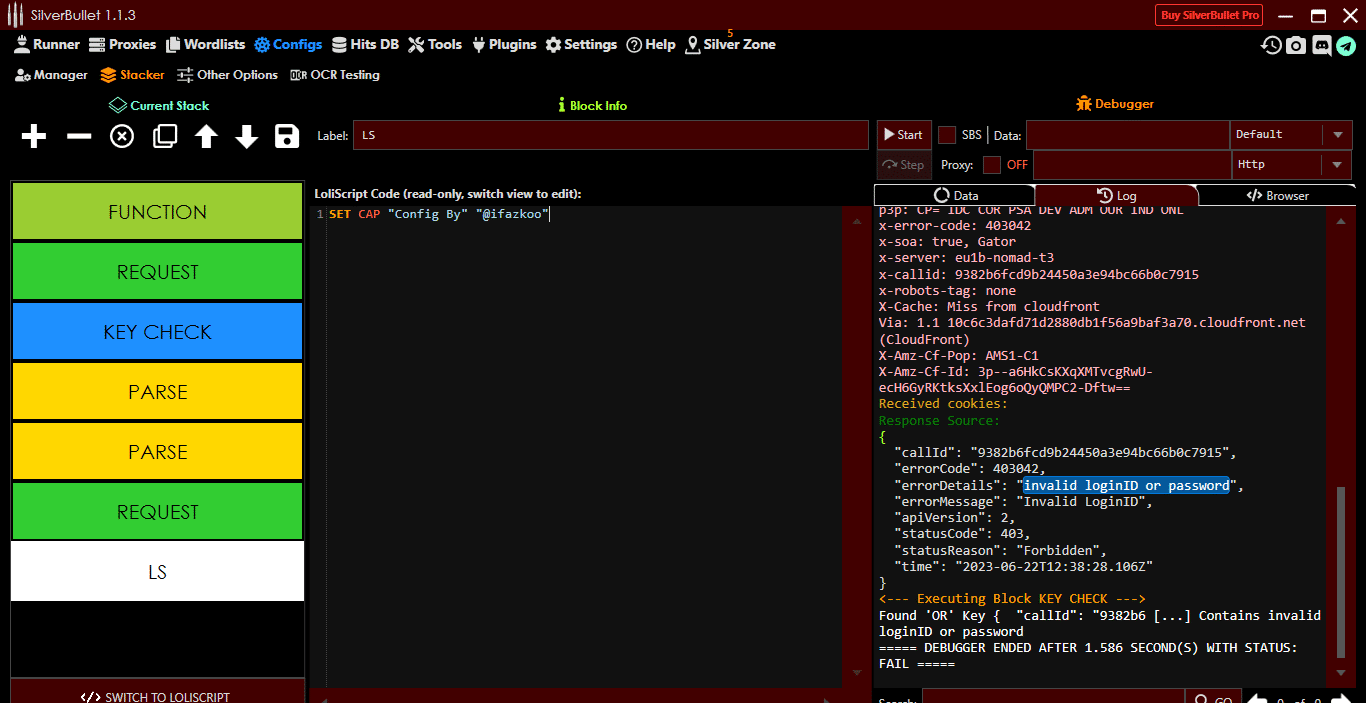Switch to the Browser tab in the Debugger
The image size is (1366, 703).
(1277, 195)
